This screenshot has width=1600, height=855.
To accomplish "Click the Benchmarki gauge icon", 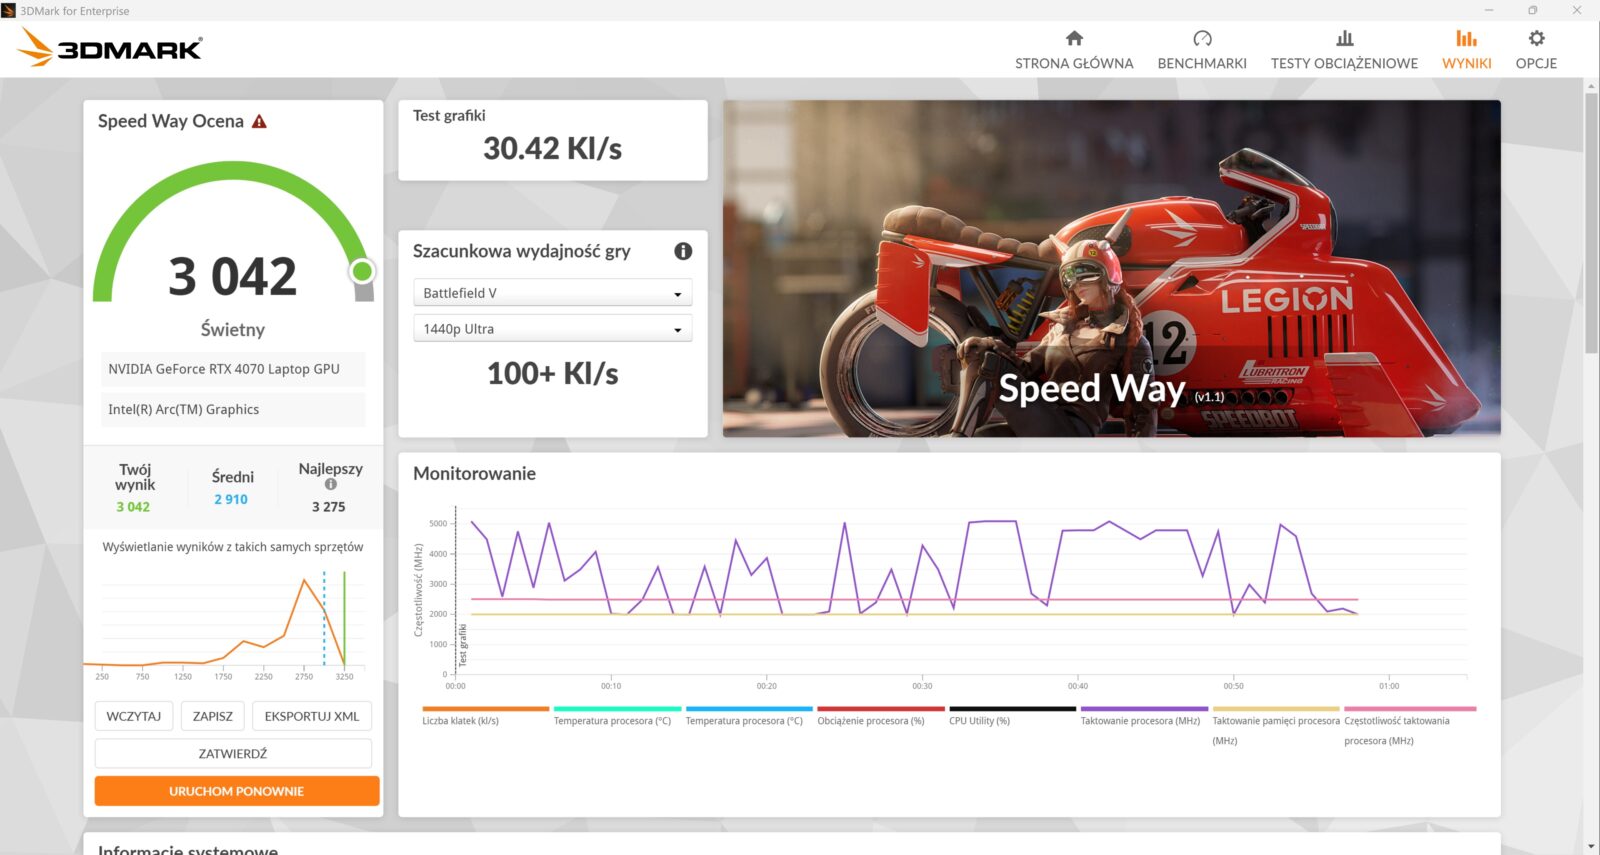I will (1202, 39).
